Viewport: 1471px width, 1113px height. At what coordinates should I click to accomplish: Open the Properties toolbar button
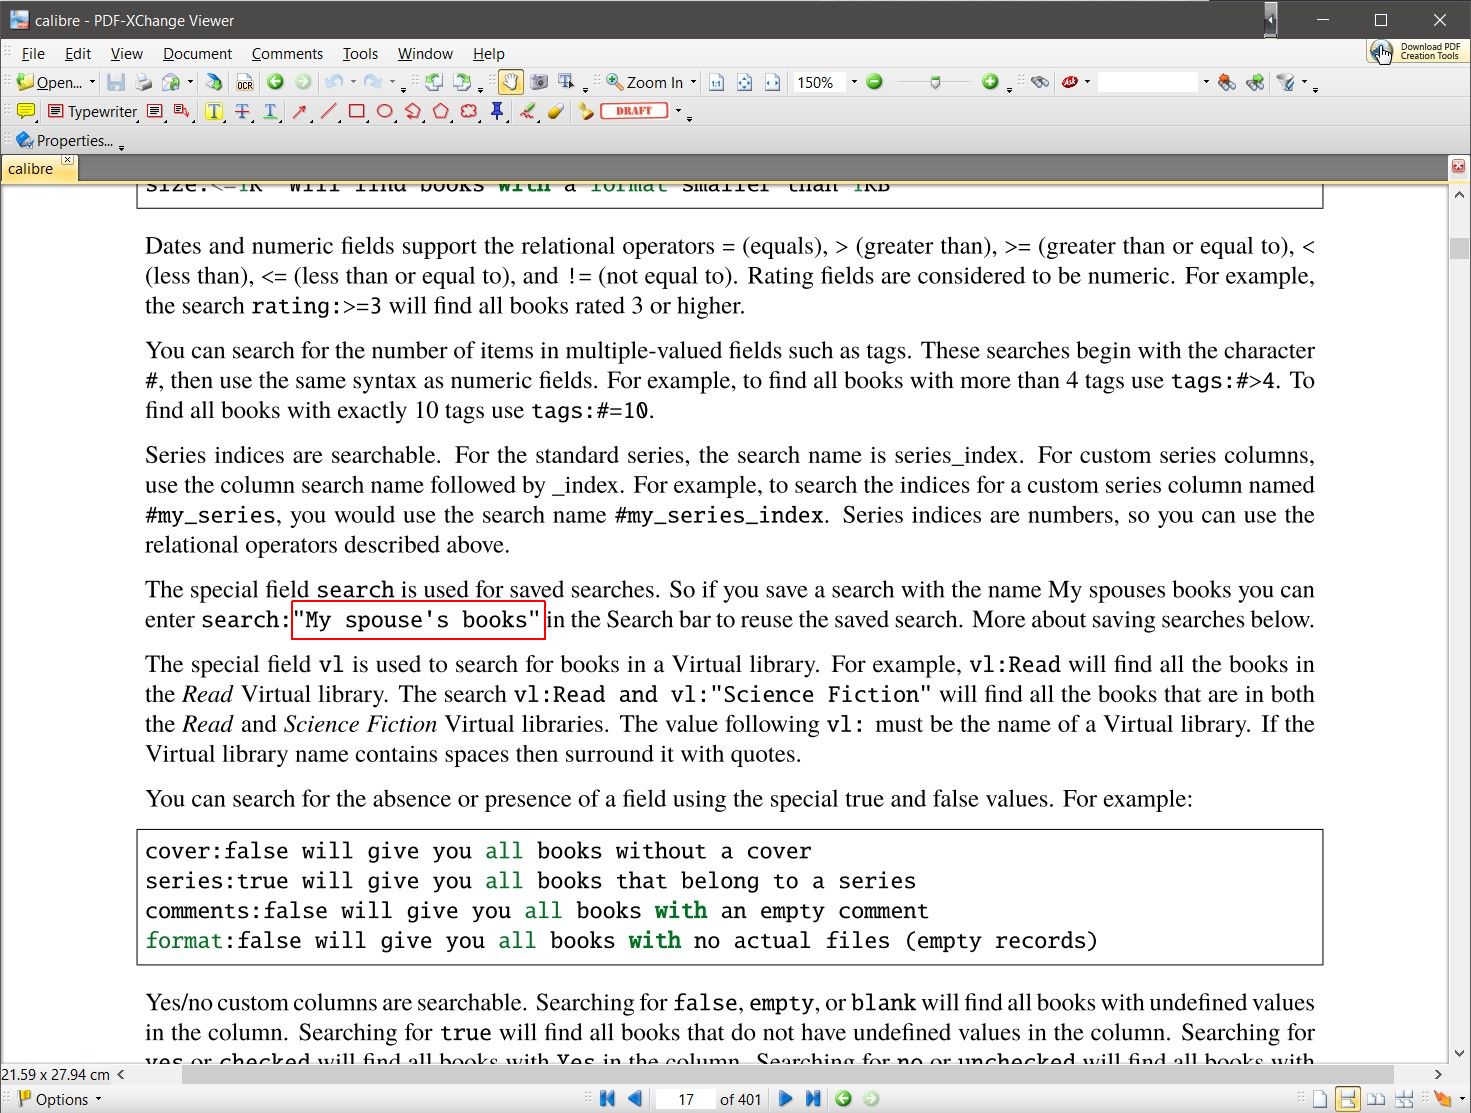click(64, 141)
